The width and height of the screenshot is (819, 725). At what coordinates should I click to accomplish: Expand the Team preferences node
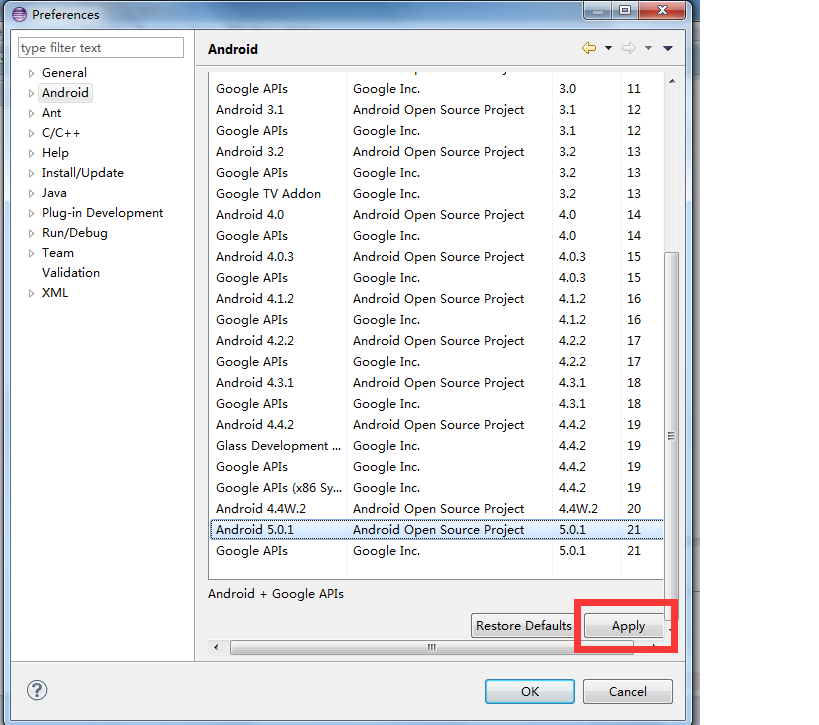[31, 253]
